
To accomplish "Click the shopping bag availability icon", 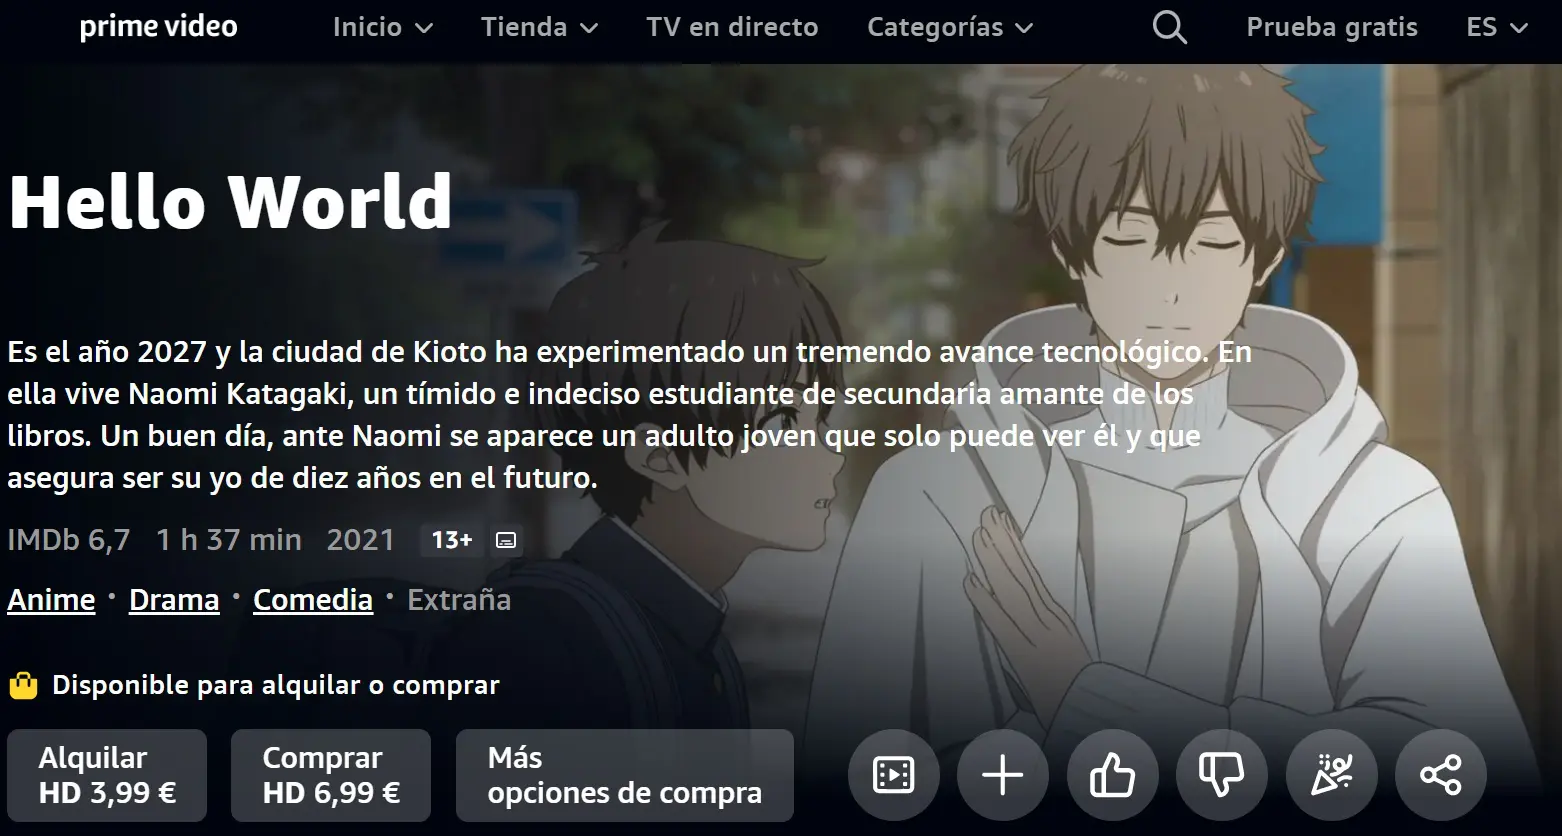I will (23, 685).
